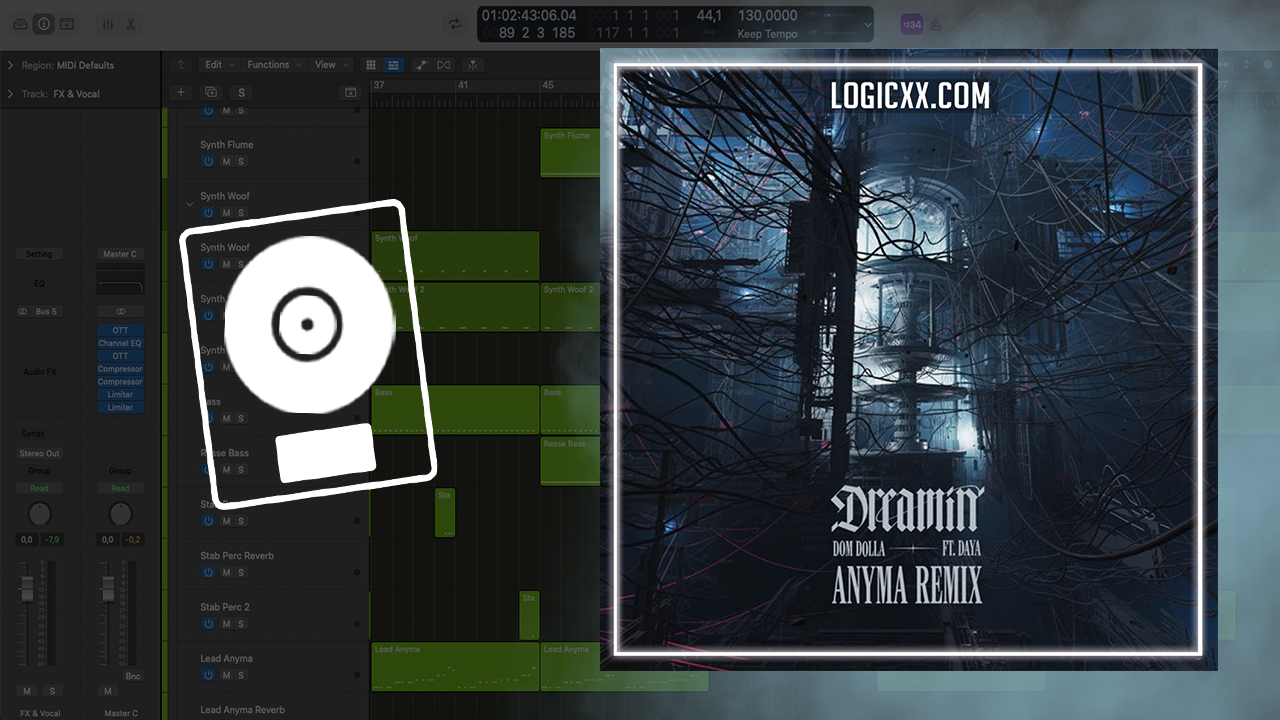Select the Synth Flume region
This screenshot has height=720, width=1280.
coord(570,153)
